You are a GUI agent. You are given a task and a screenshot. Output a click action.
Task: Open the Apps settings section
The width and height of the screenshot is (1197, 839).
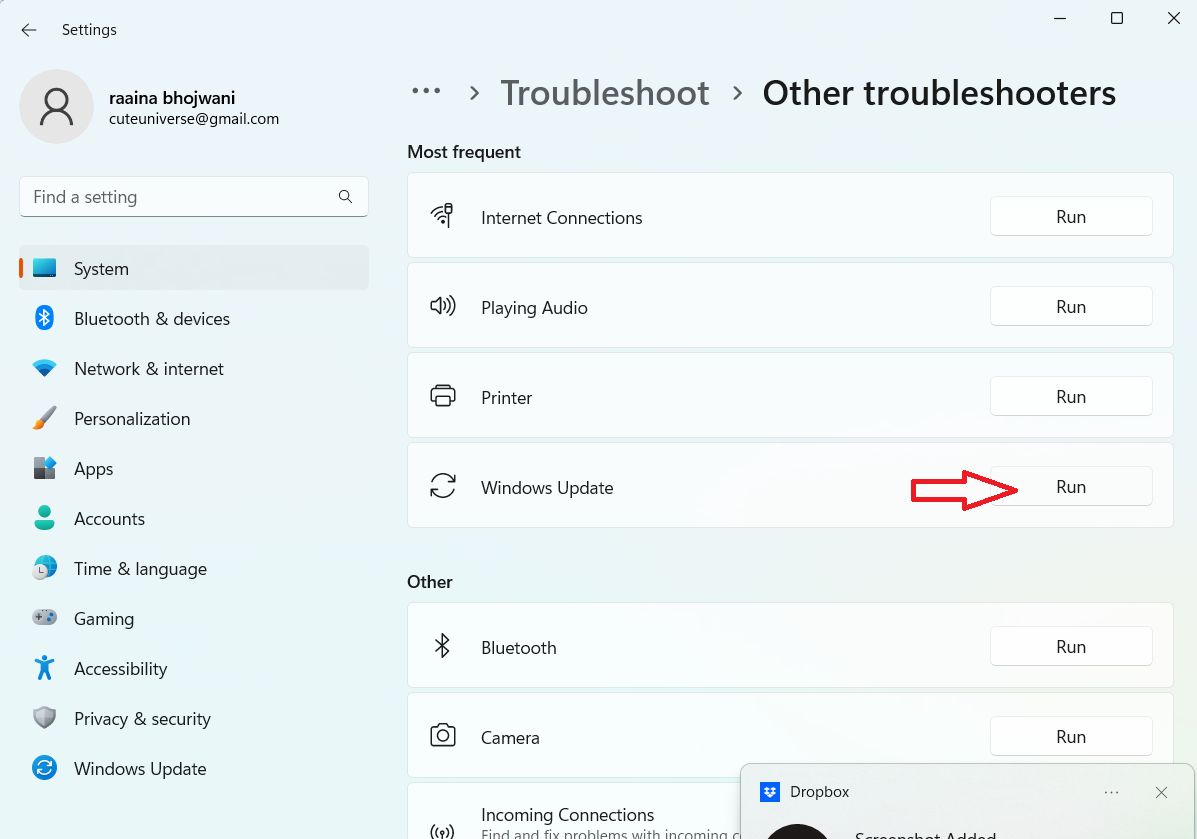[x=94, y=469]
